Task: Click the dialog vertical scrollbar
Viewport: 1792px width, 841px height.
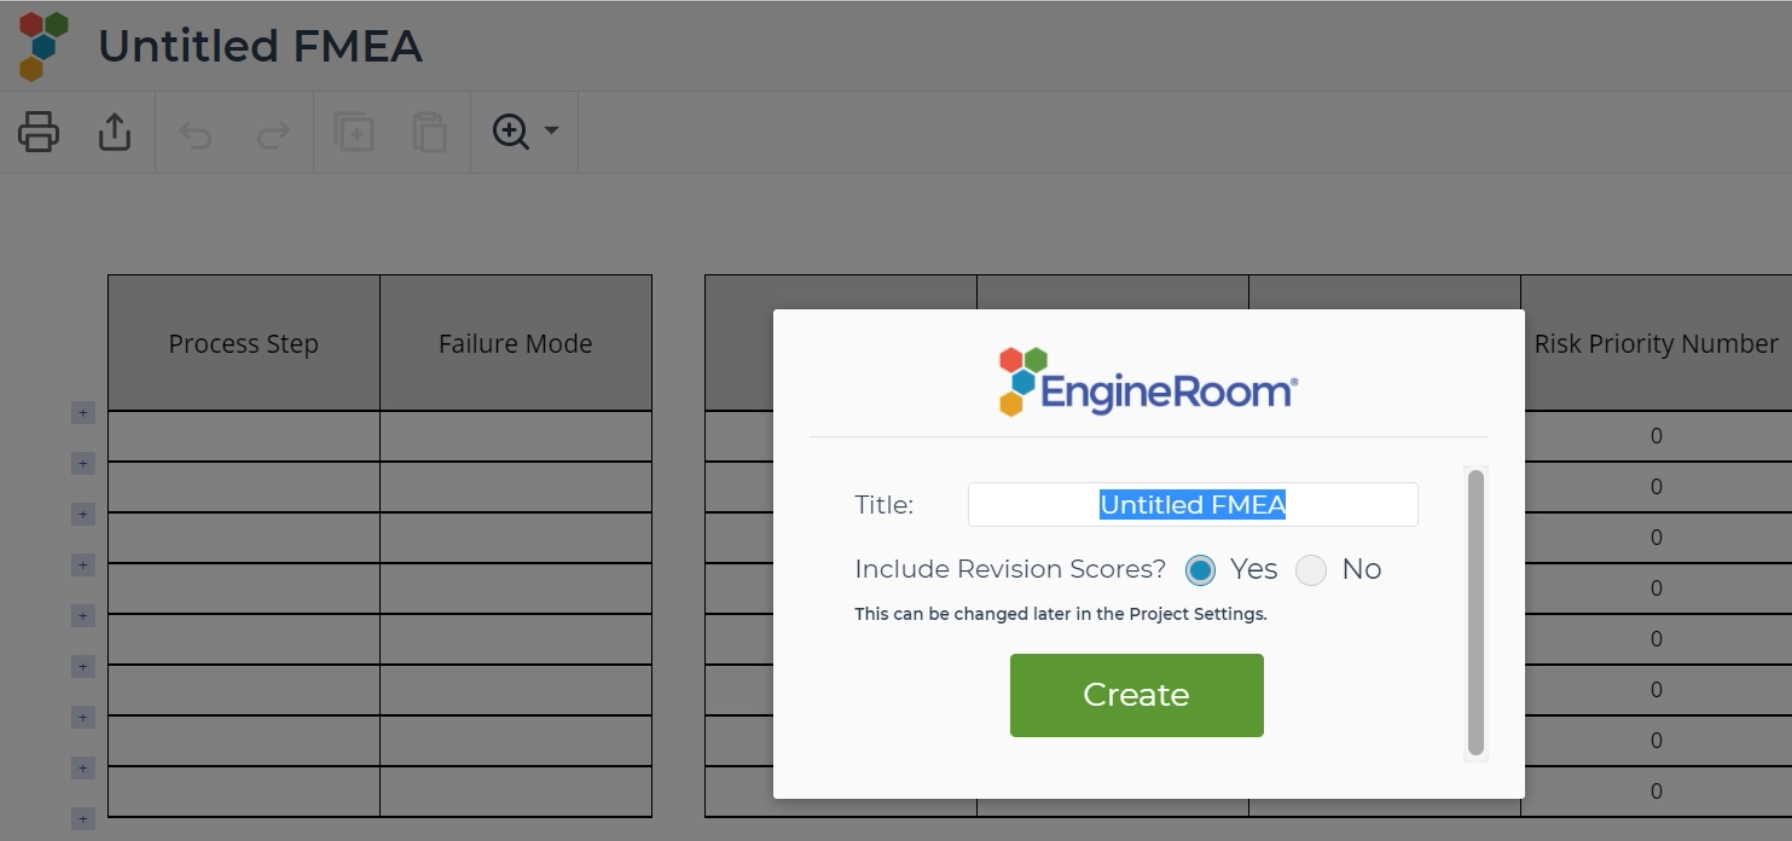Action: [x=1476, y=612]
